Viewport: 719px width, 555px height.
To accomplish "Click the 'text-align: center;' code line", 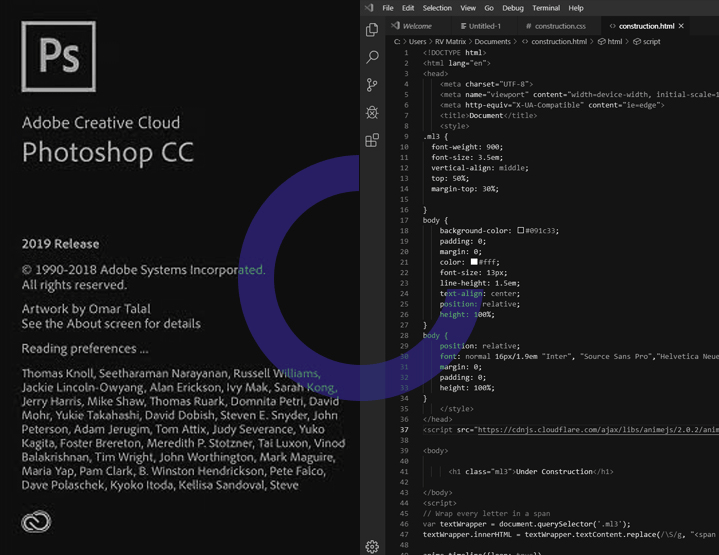I will click(x=480, y=294).
